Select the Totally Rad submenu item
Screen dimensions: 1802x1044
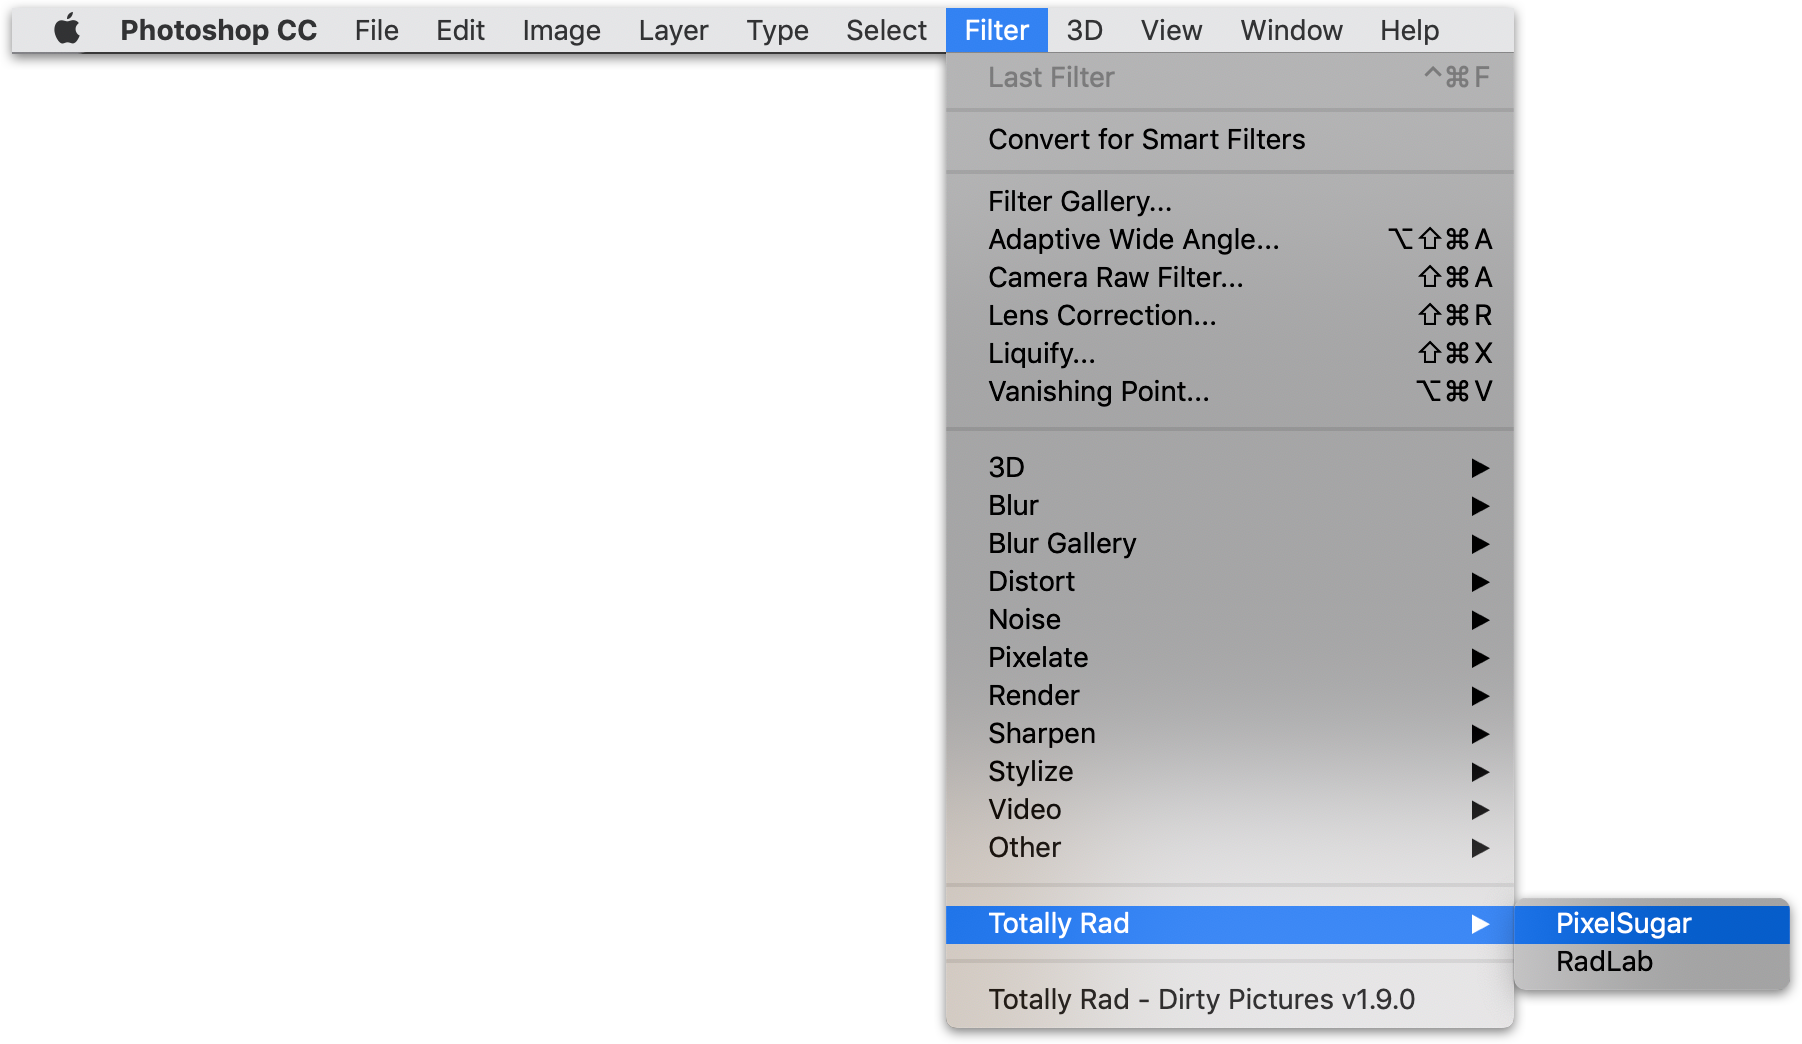(1229, 923)
